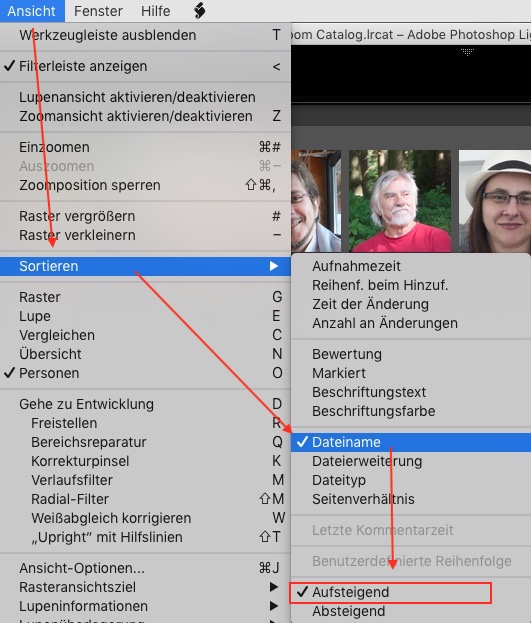
Task: Select thumbnail of white-haired man in red shirt
Action: point(400,201)
